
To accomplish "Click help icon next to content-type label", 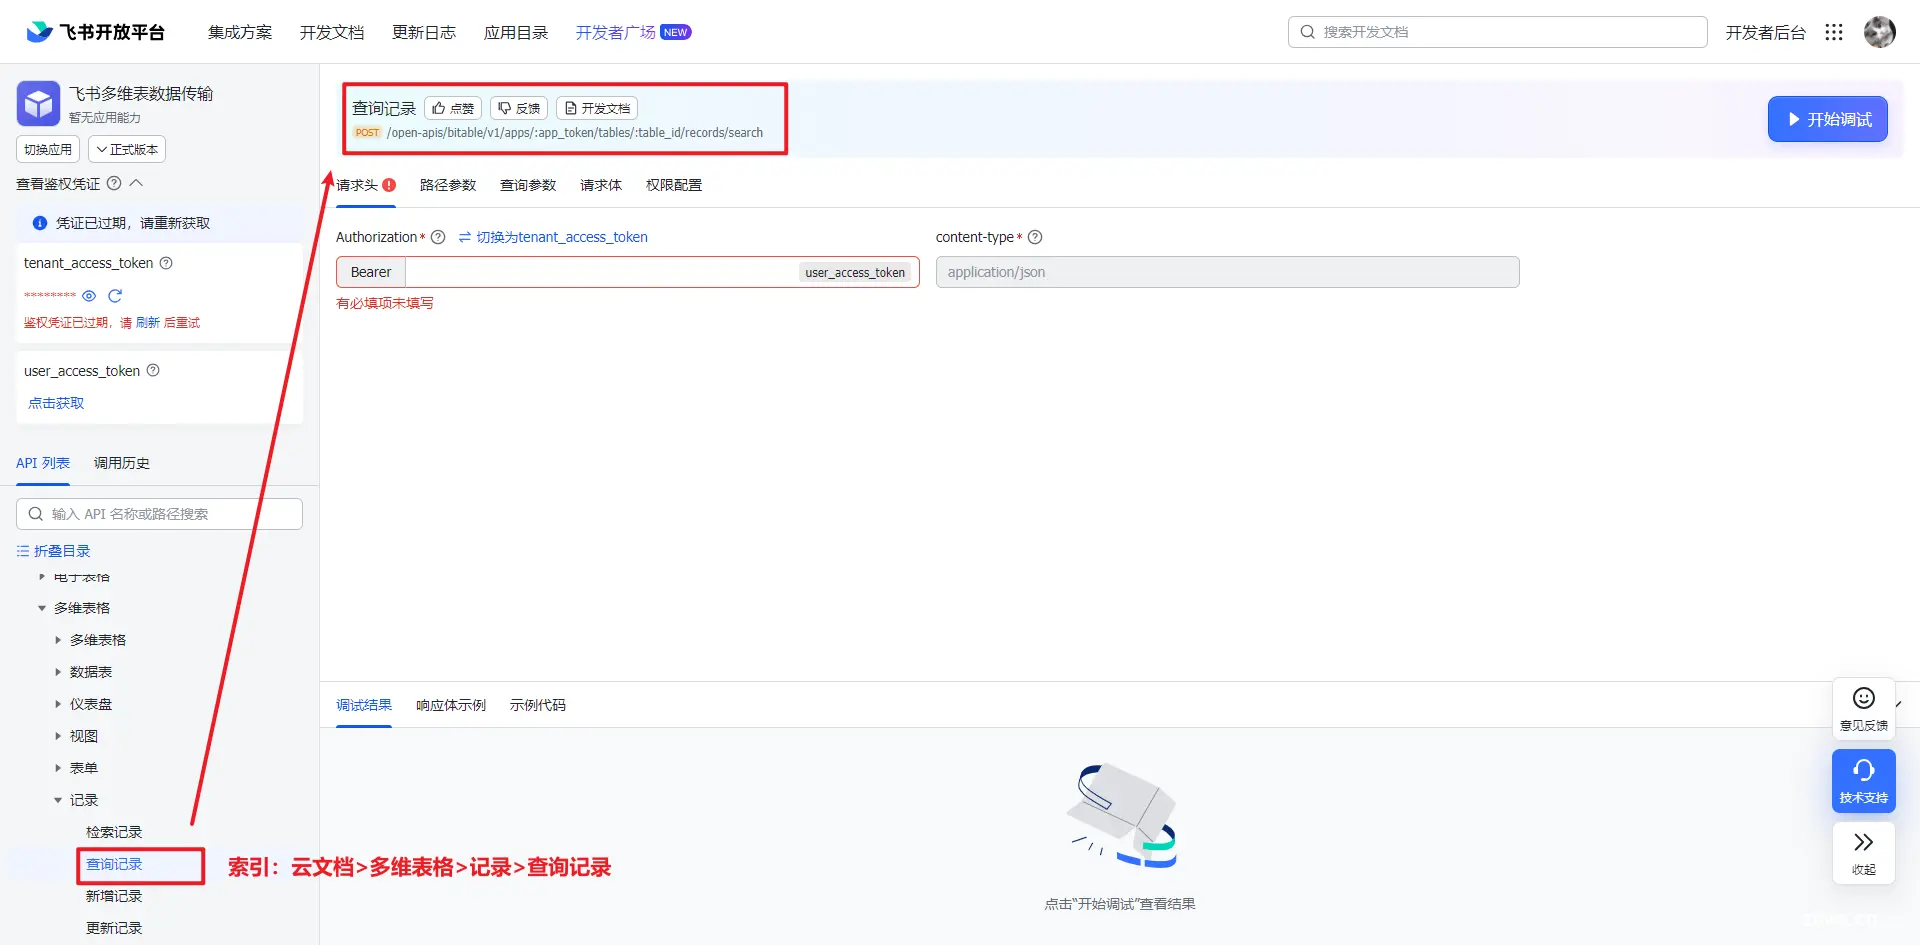I will pos(1035,237).
